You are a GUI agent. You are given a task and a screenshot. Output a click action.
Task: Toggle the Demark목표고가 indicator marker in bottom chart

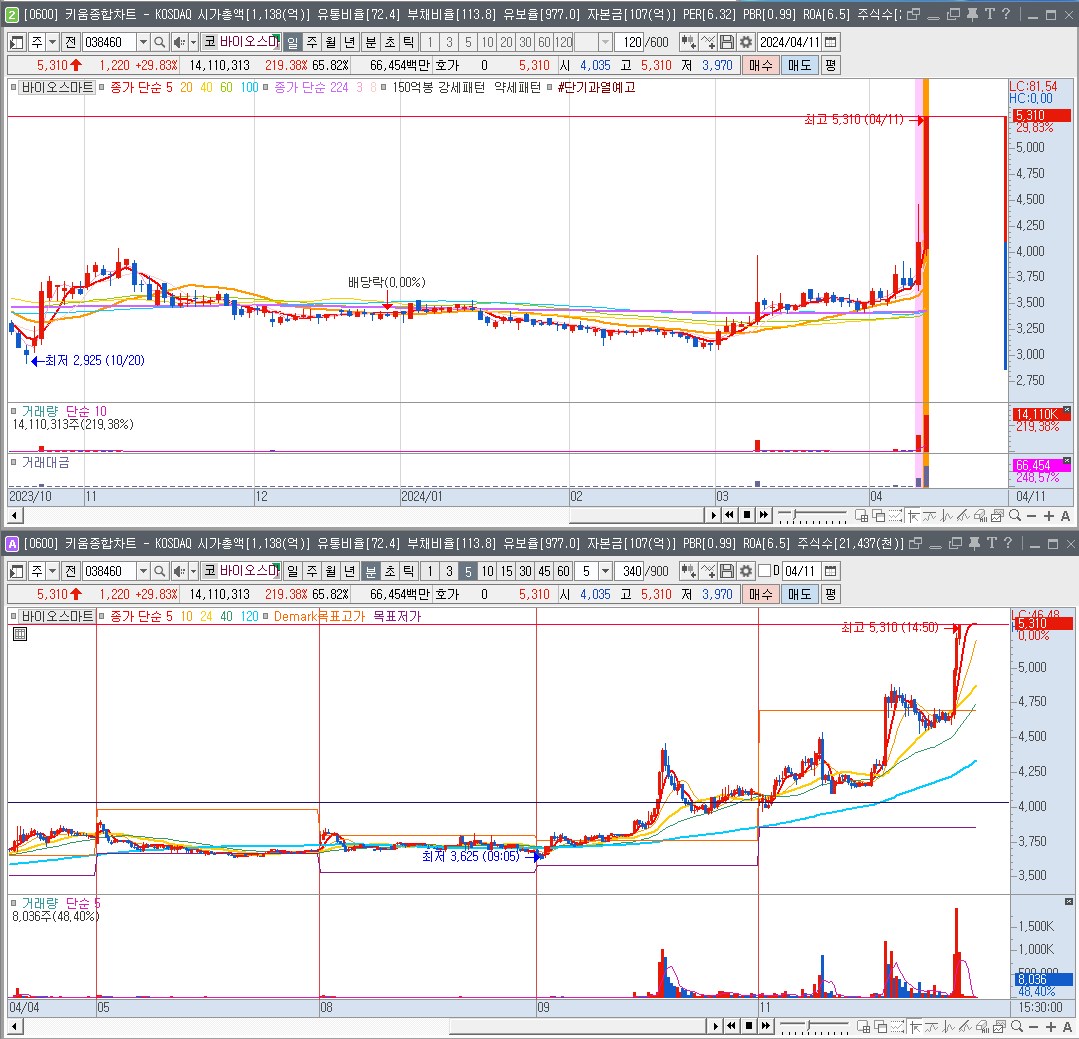266,617
